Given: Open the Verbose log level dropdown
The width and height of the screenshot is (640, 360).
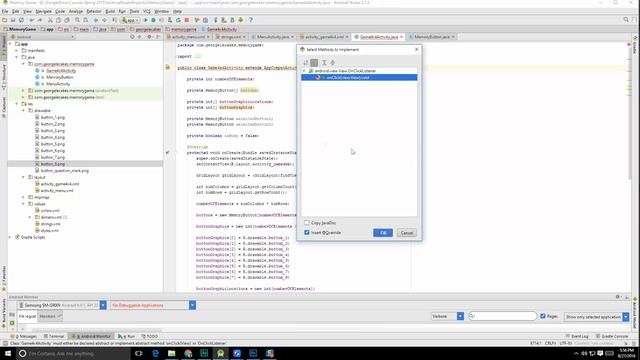Looking at the screenshot, I should (x=460, y=316).
